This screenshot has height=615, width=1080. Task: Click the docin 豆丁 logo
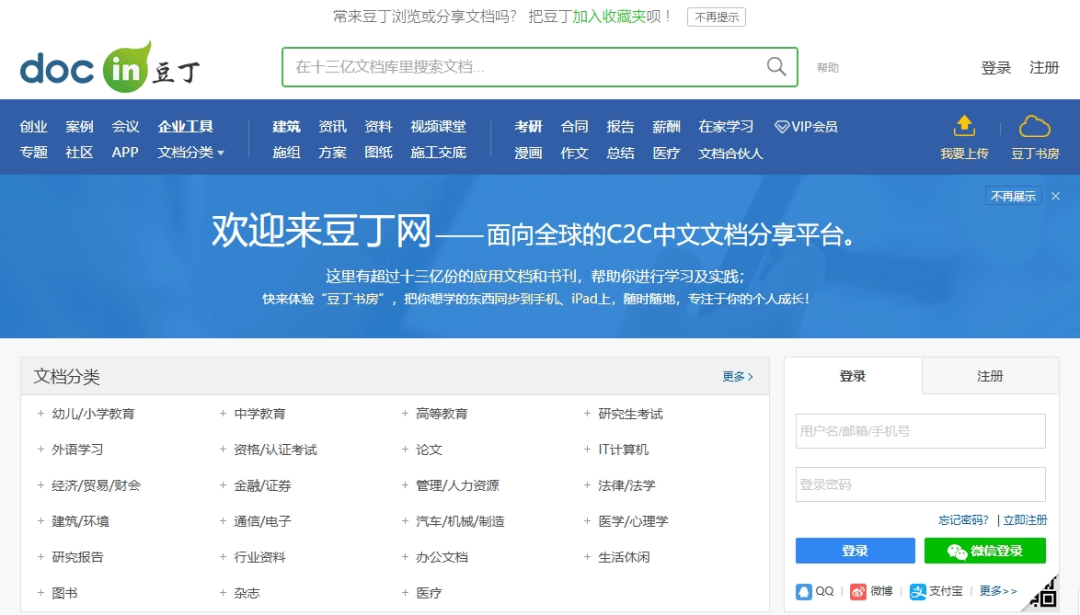tap(110, 67)
